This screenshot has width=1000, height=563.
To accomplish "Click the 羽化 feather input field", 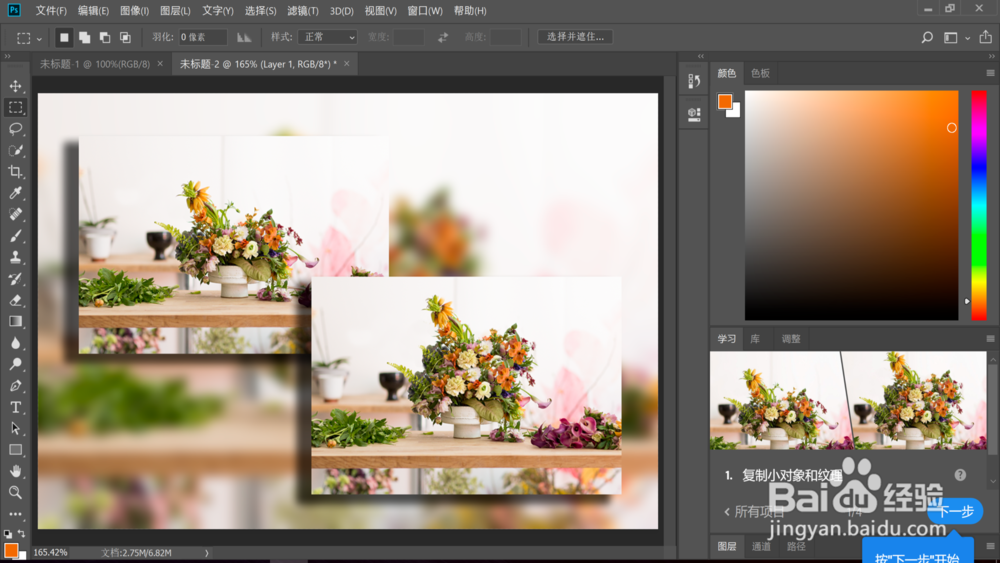I will pyautogui.click(x=202, y=37).
